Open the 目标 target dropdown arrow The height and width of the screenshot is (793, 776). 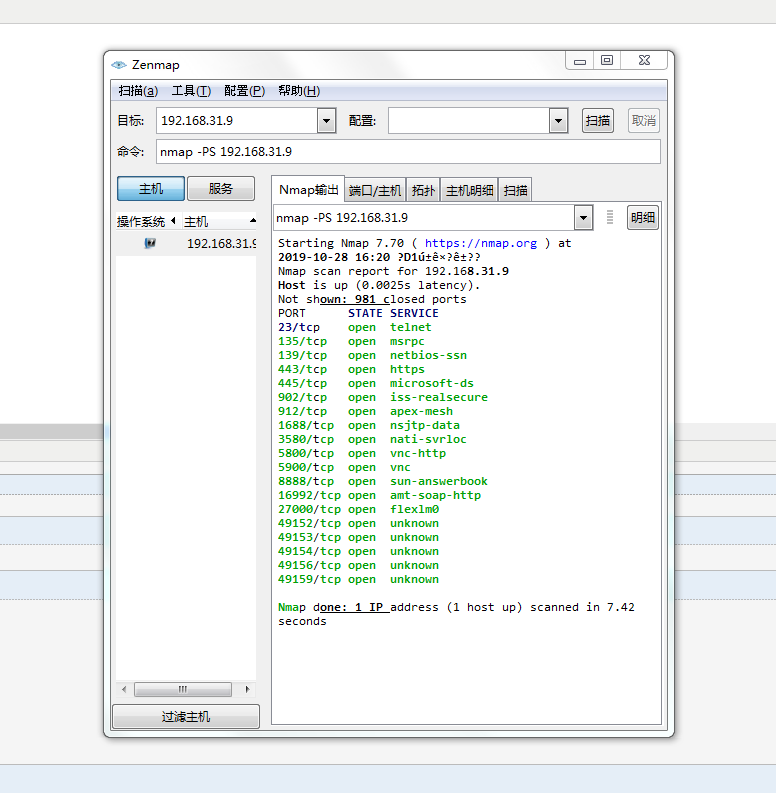[327, 121]
